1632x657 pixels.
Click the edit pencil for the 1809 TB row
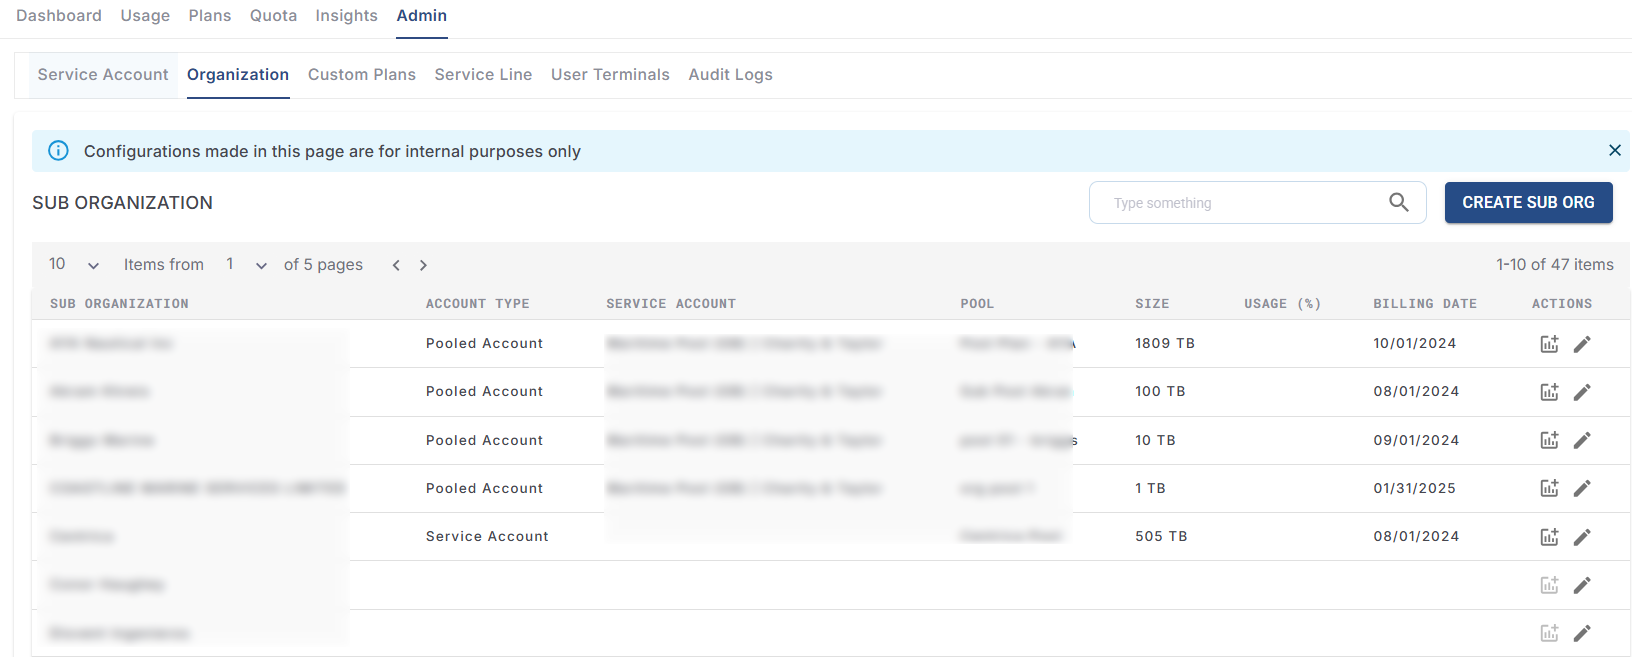pos(1582,344)
